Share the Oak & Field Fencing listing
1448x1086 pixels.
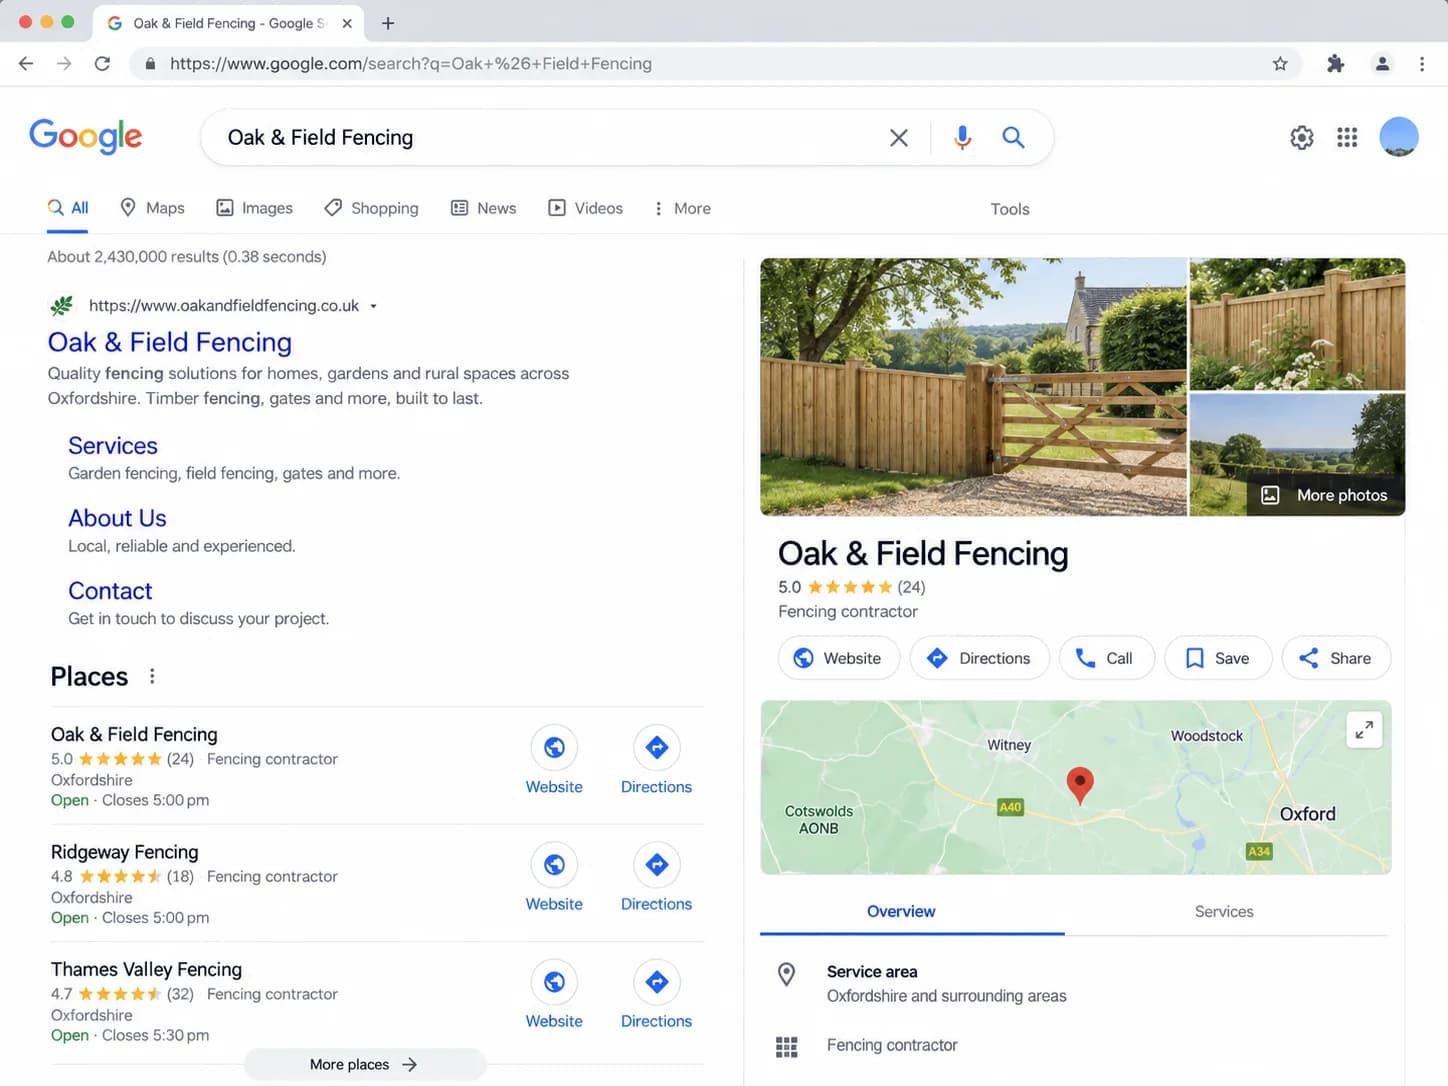coord(1336,658)
